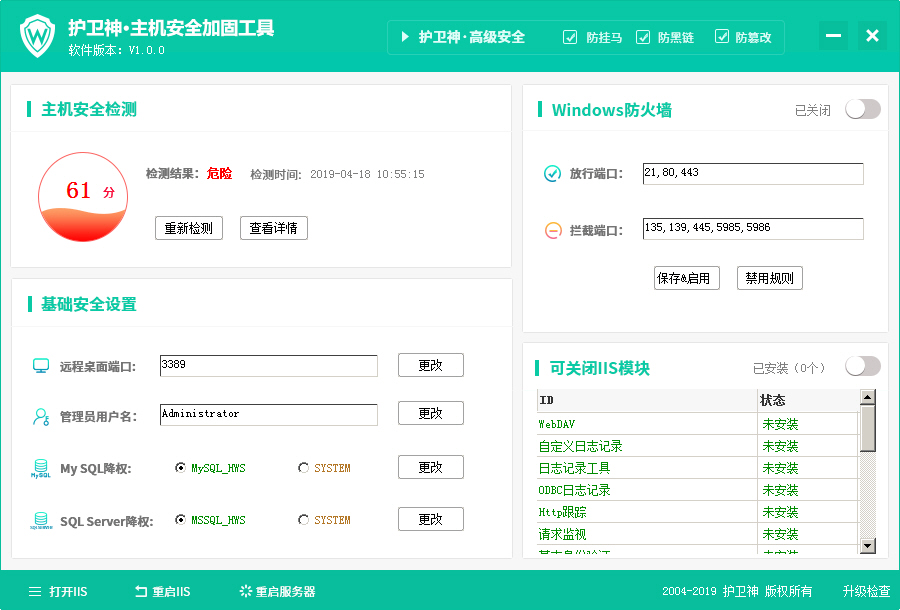
Task: Click the IIS module list scroll down arrow
Action: tap(868, 546)
